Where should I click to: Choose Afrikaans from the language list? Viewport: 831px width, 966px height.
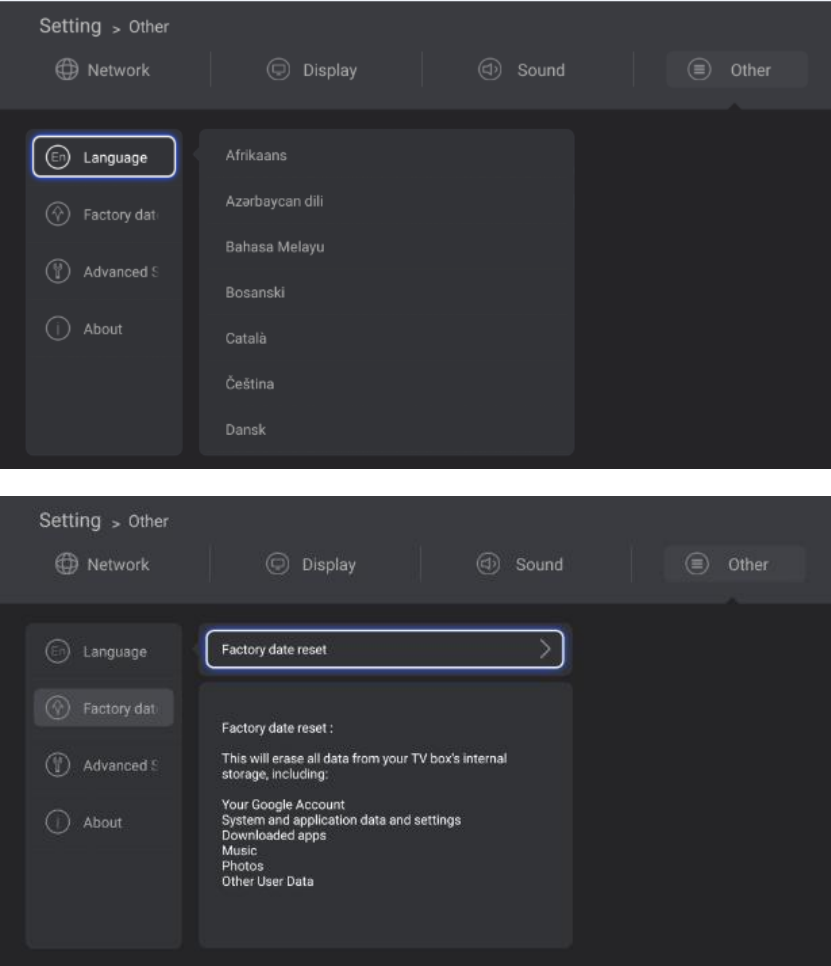(256, 155)
